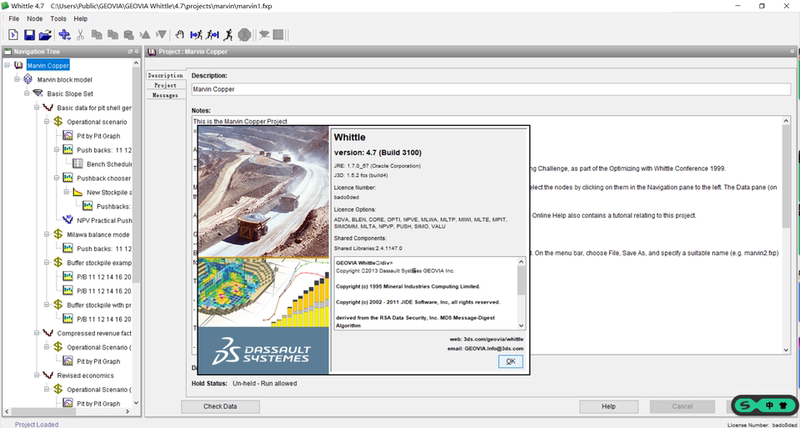Click the Basic Slope Set funnel icon
800x428 pixels.
tap(38, 93)
